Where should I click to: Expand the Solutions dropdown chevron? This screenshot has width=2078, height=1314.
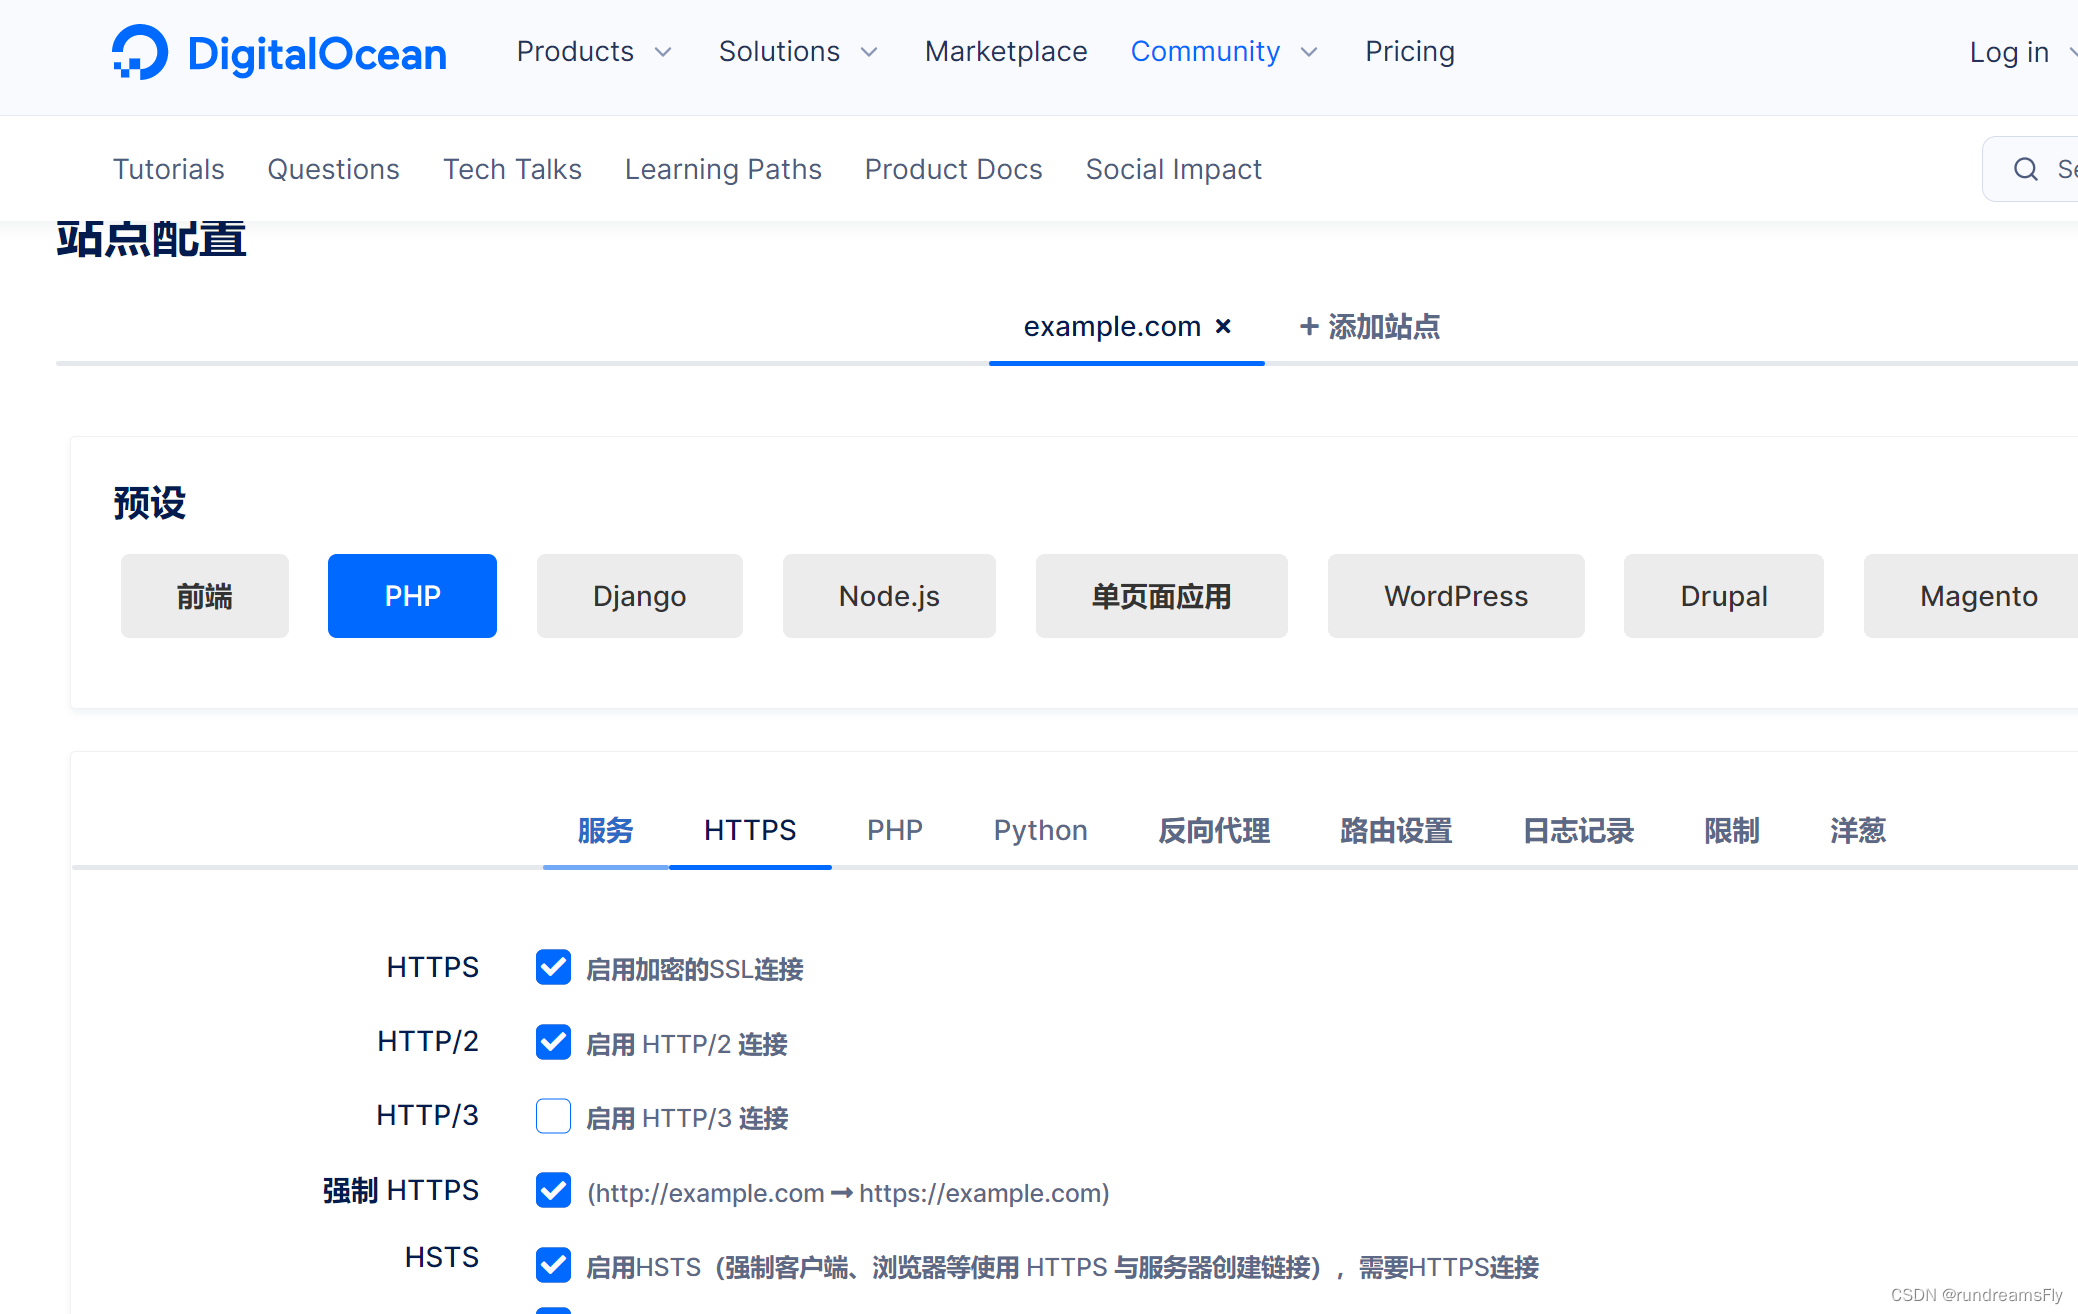(869, 52)
